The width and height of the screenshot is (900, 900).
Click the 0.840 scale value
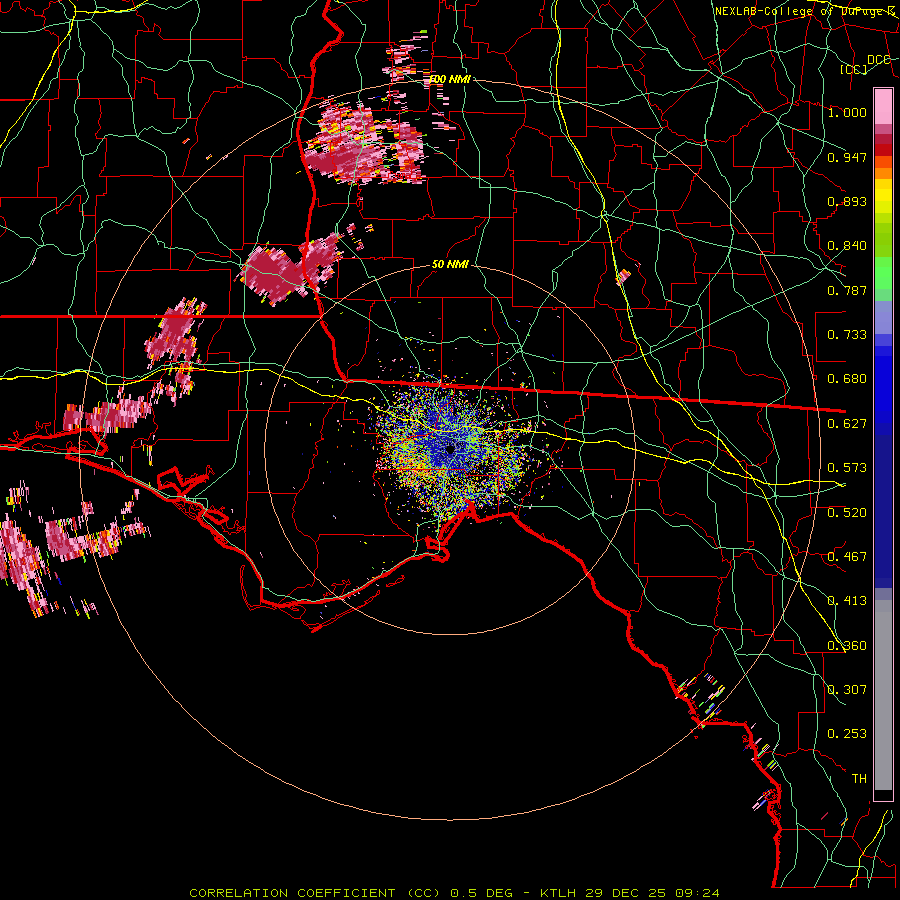tap(847, 246)
